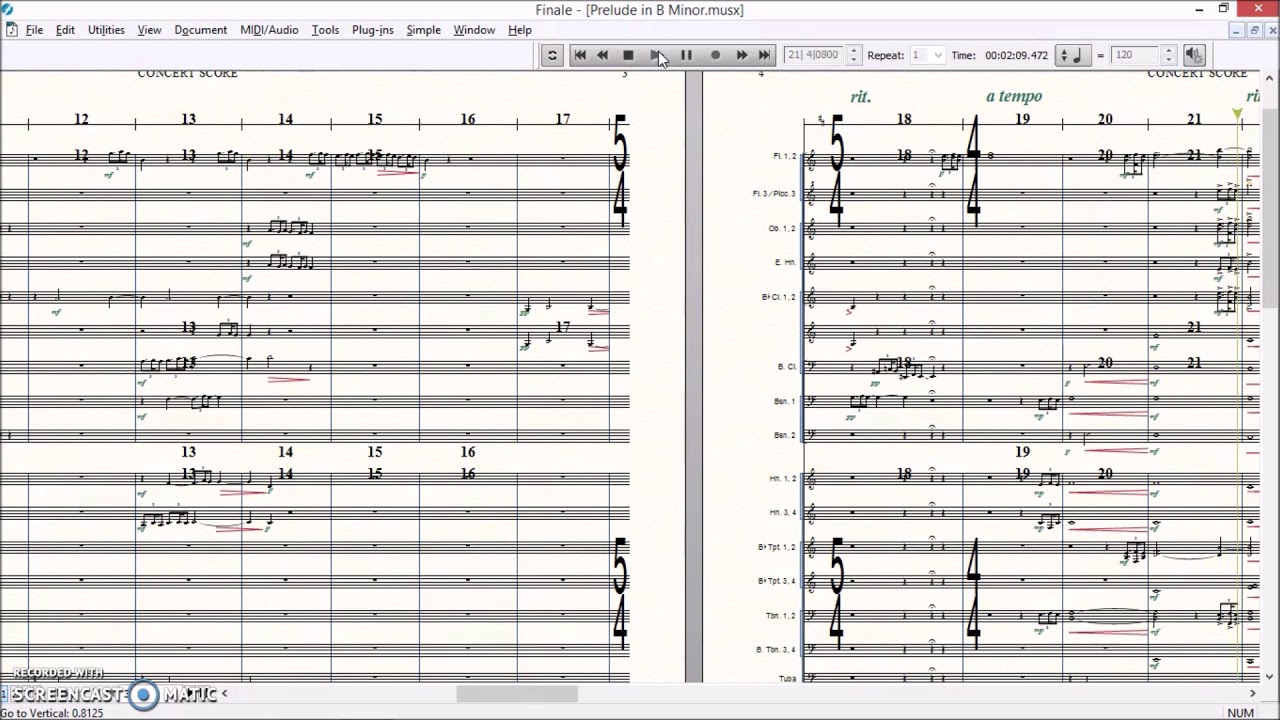Open the Repeat count dropdown
The height and width of the screenshot is (720, 1280).
pos(927,55)
